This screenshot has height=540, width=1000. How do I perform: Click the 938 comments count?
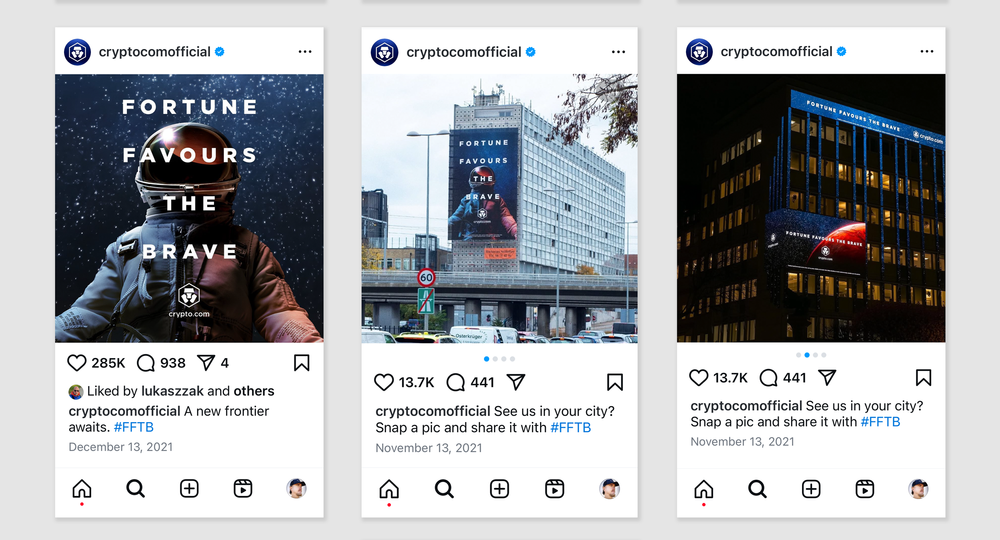point(172,363)
